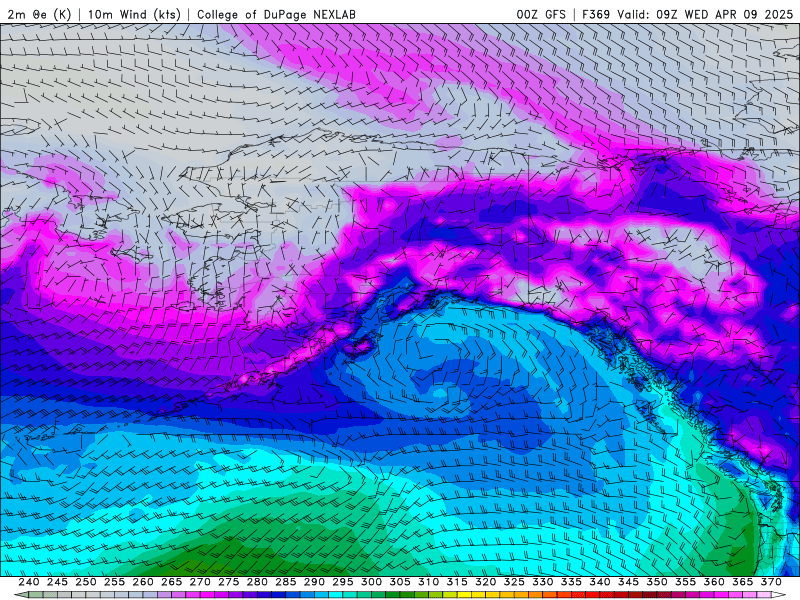800x600 pixels.
Task: Click the 260 value on the color scale
Action: pos(143,582)
